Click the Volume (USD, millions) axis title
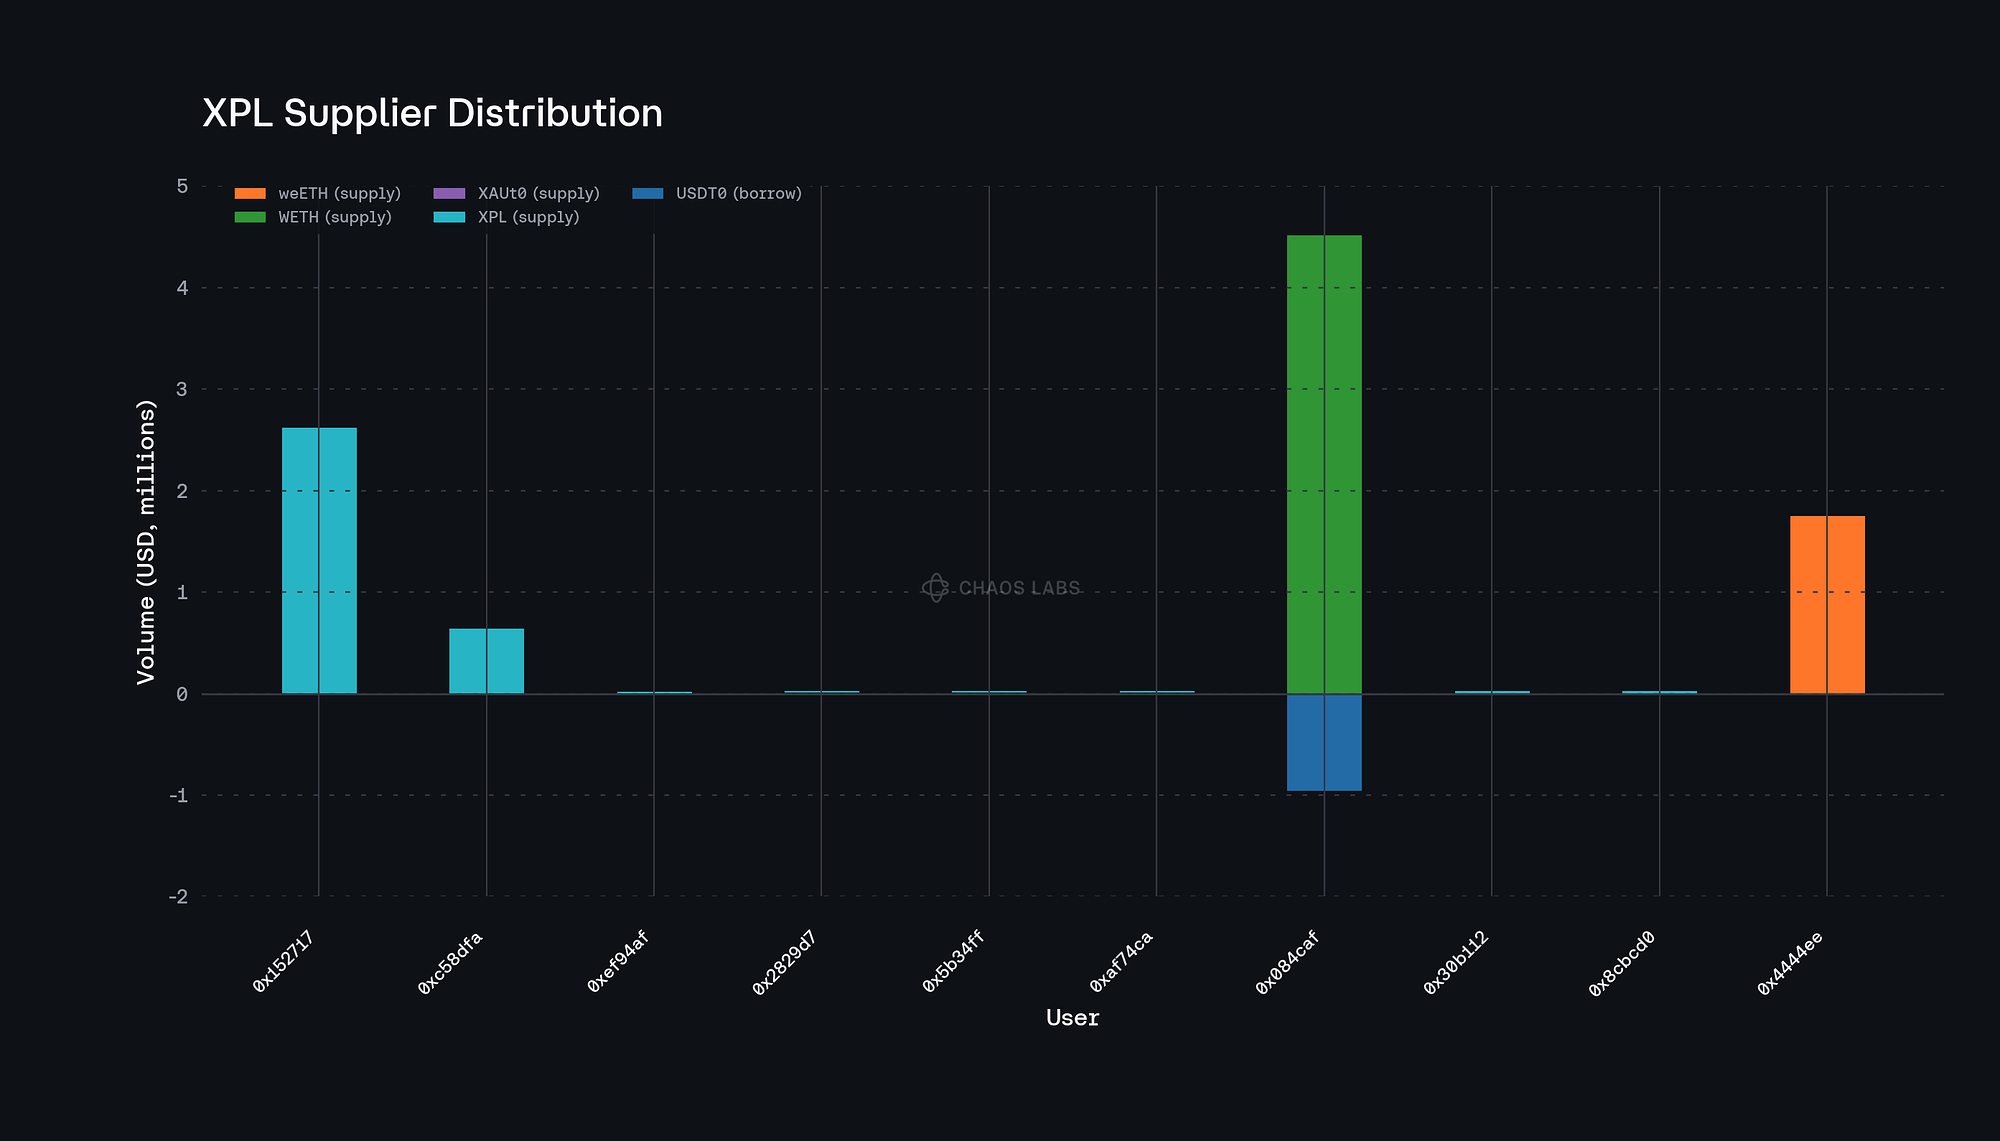 pyautogui.click(x=146, y=541)
